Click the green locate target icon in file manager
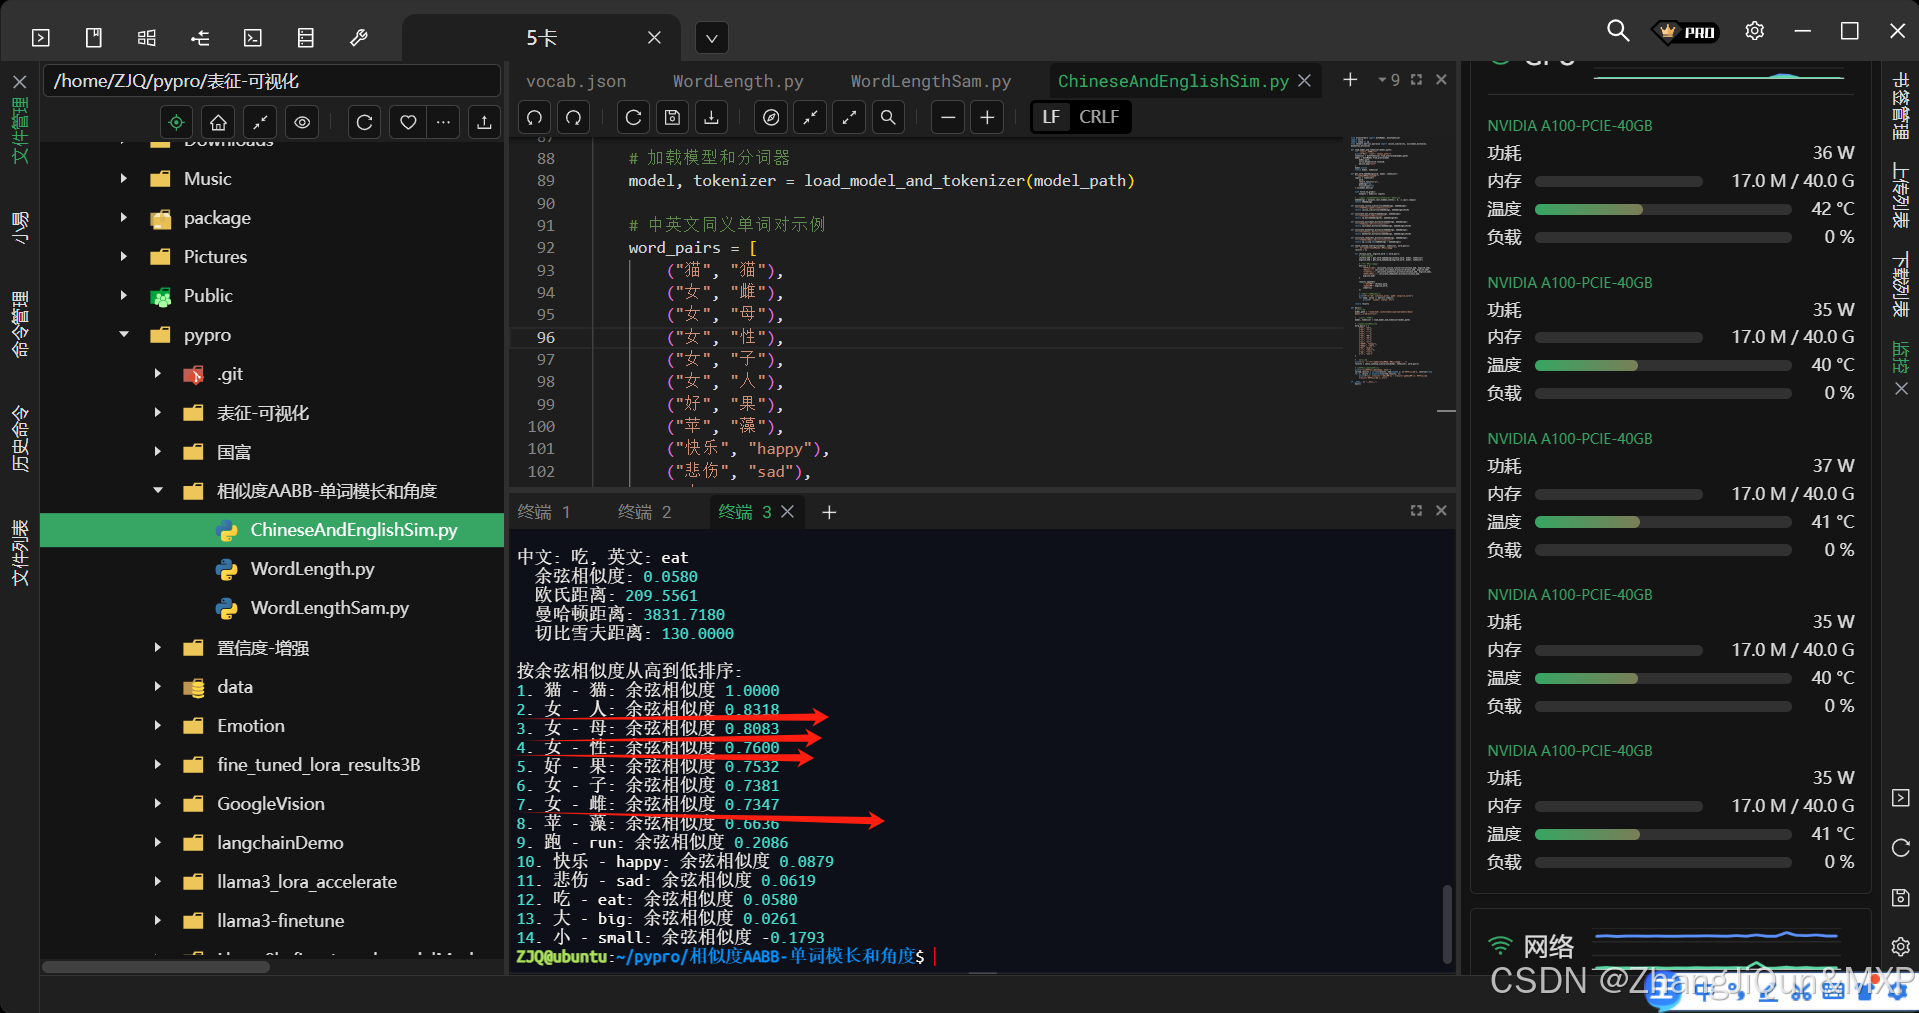 coord(176,122)
